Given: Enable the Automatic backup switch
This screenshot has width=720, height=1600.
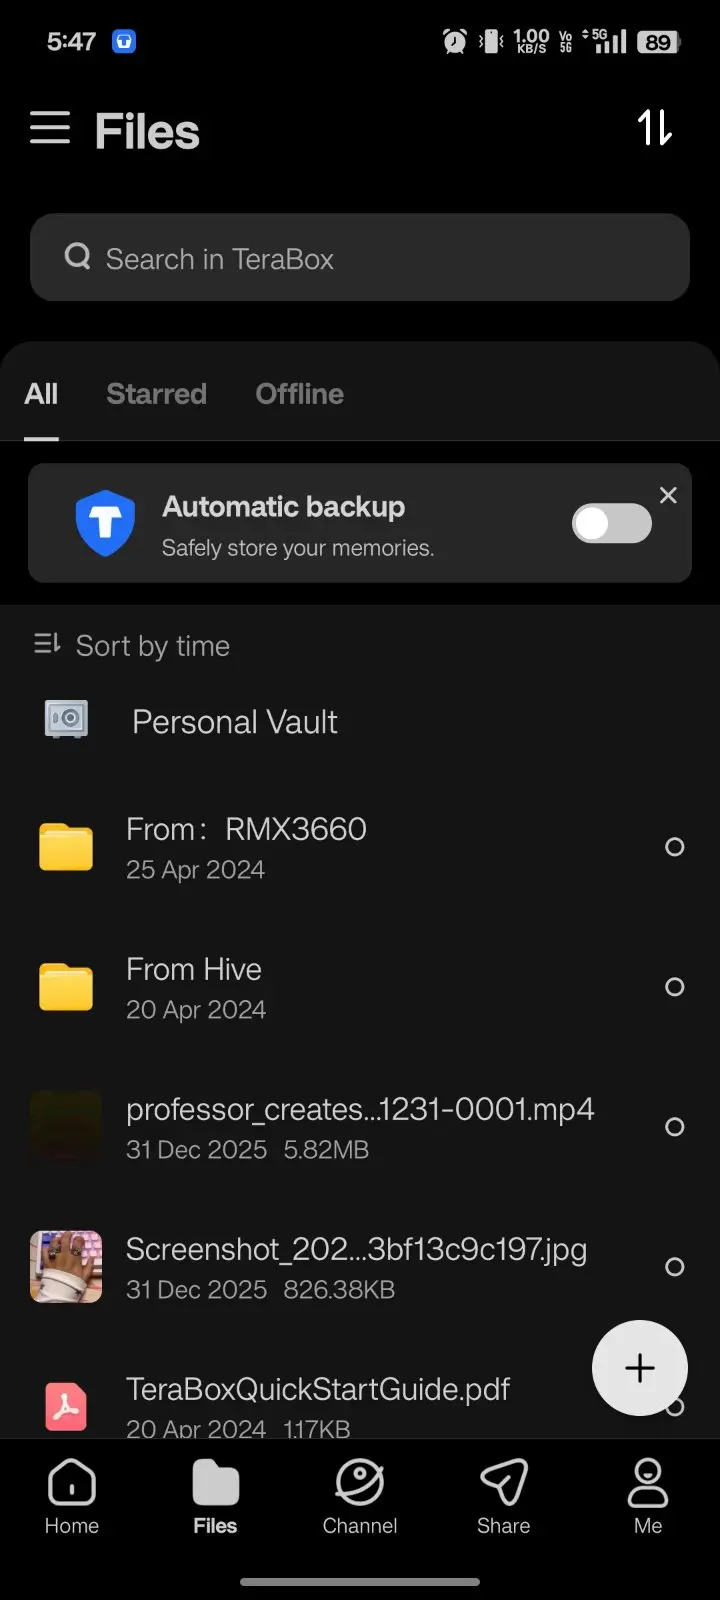Looking at the screenshot, I should pos(612,523).
